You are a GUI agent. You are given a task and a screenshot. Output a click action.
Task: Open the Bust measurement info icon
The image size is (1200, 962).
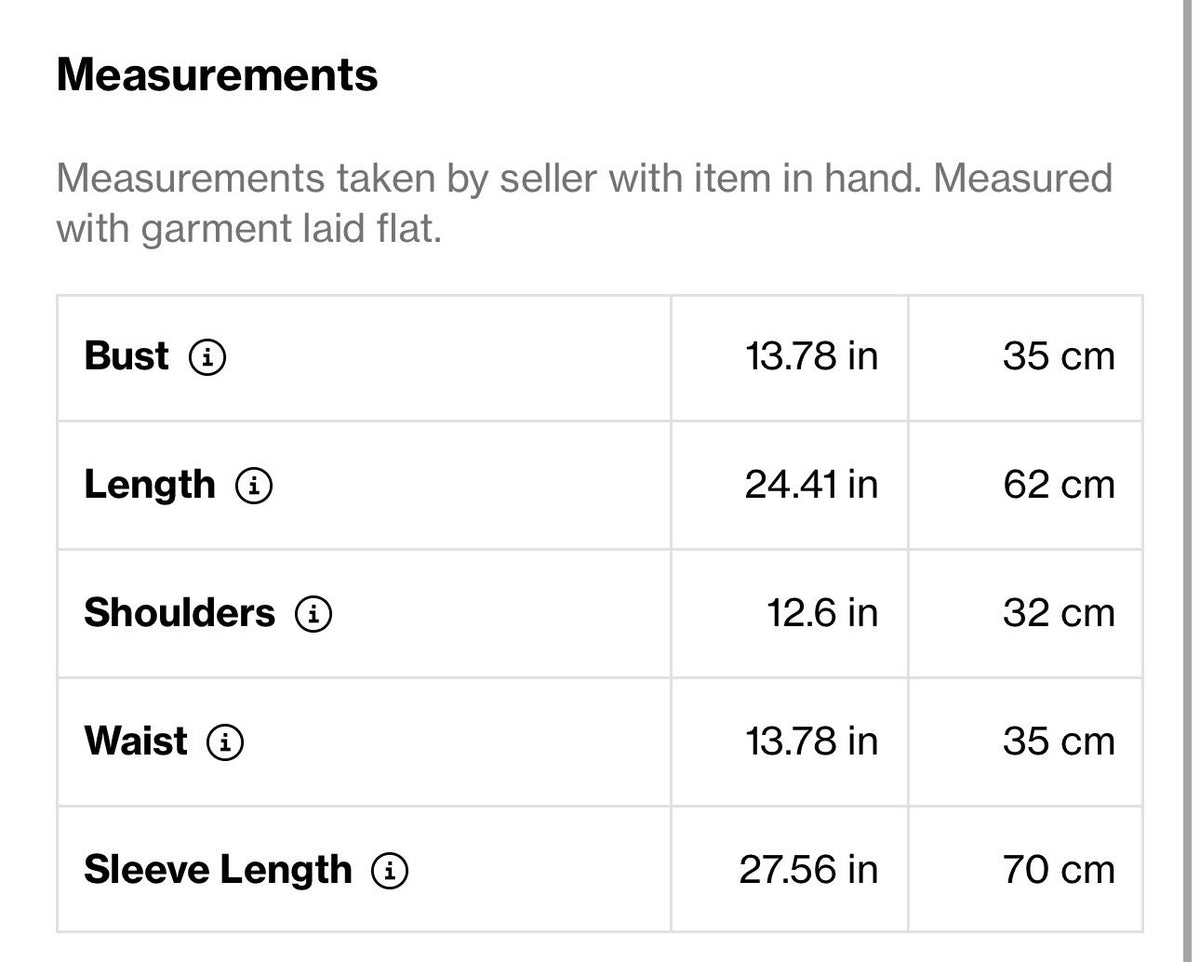tap(208, 356)
